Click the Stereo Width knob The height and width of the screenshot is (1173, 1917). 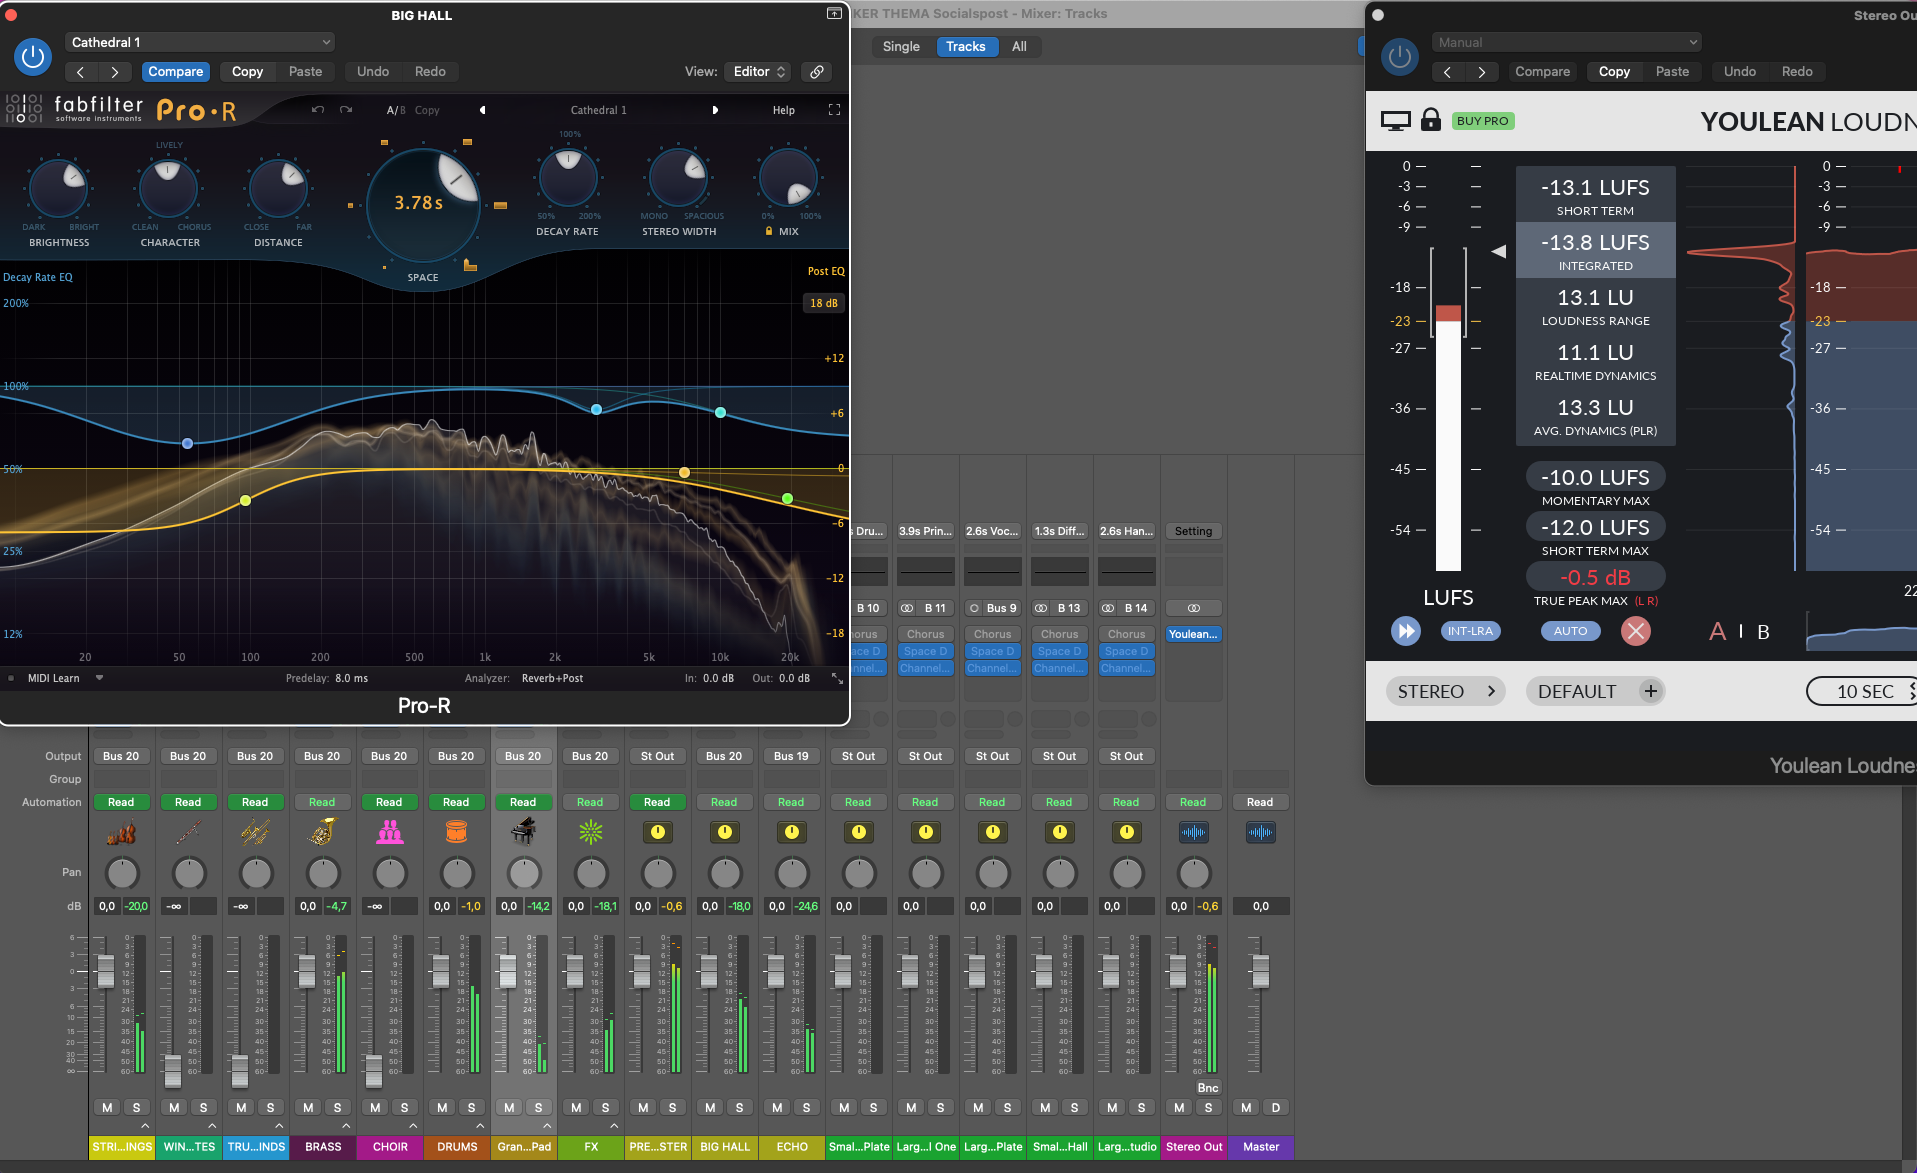(679, 178)
